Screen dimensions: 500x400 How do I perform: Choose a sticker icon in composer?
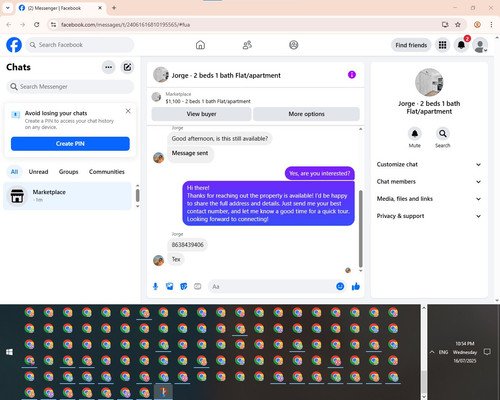pyautogui.click(x=184, y=286)
